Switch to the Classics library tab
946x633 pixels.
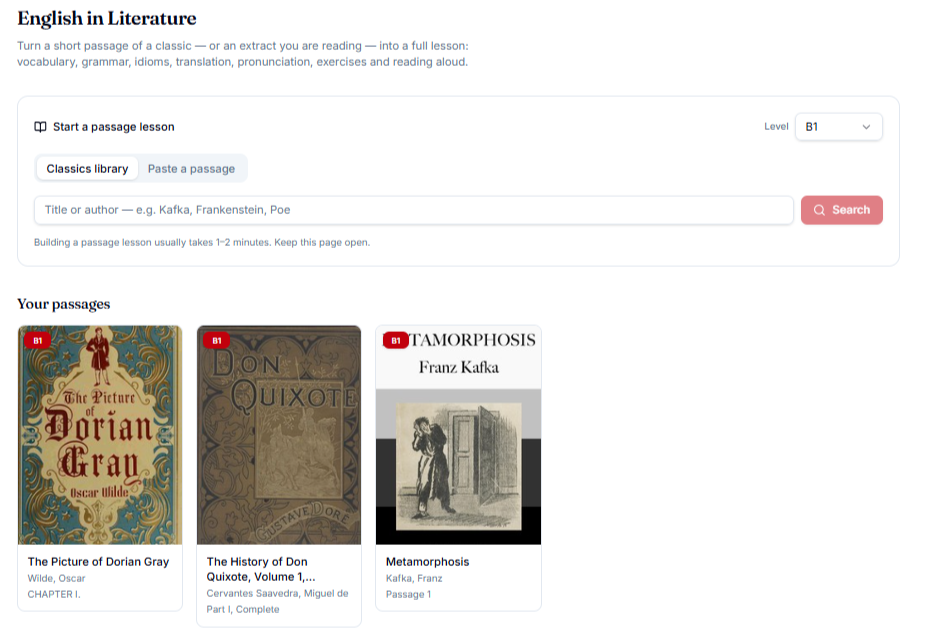pyautogui.click(x=87, y=169)
